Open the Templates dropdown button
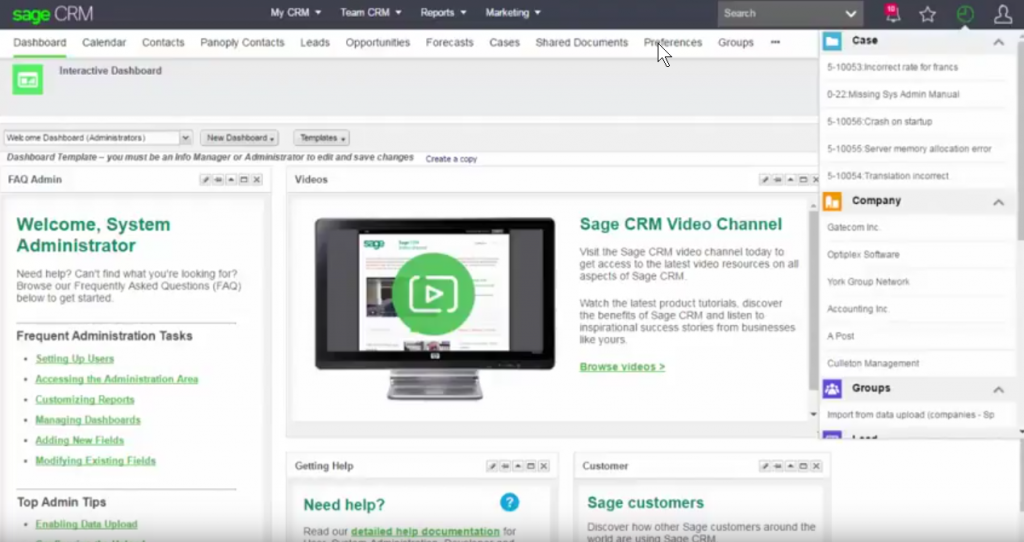Viewport: 1024px width, 542px height. [x=322, y=138]
